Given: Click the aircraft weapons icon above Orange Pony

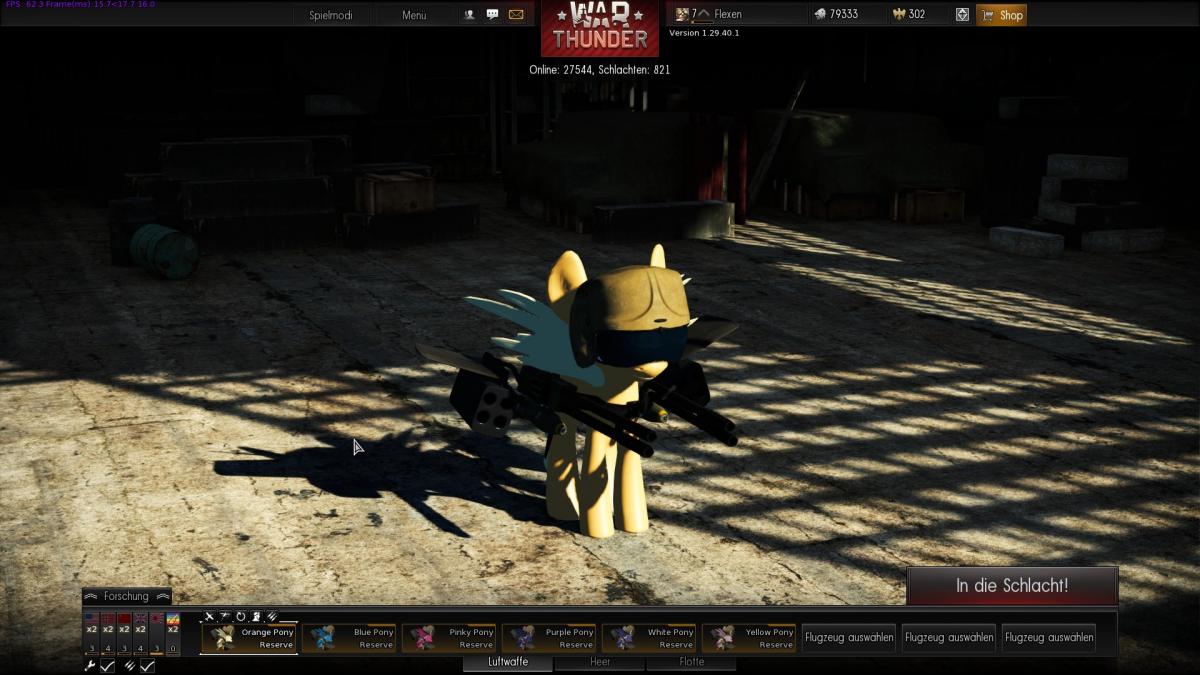Looking at the screenshot, I should (226, 617).
